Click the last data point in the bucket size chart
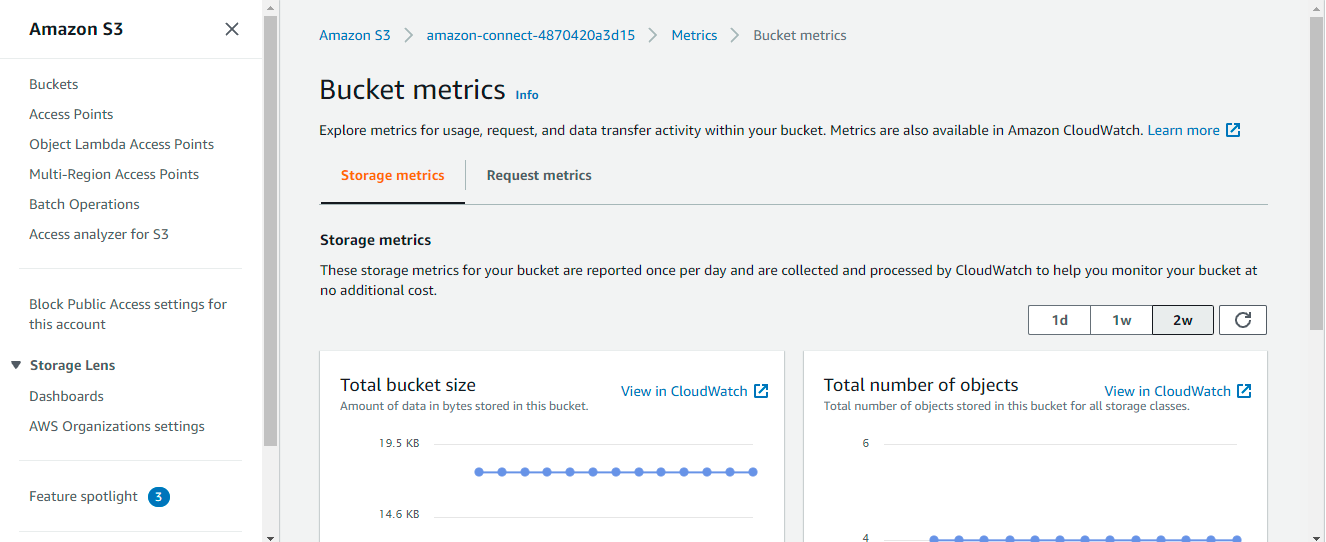Screen dimensions: 1326x542 tap(753, 472)
